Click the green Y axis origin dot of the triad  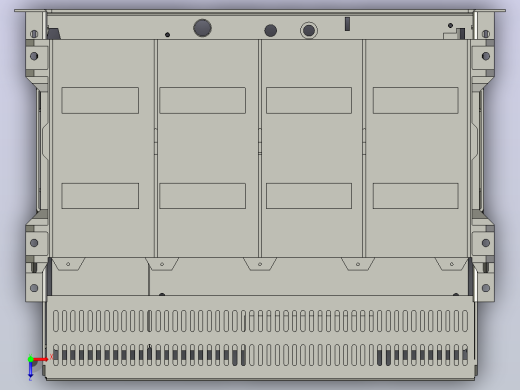pyautogui.click(x=31, y=359)
